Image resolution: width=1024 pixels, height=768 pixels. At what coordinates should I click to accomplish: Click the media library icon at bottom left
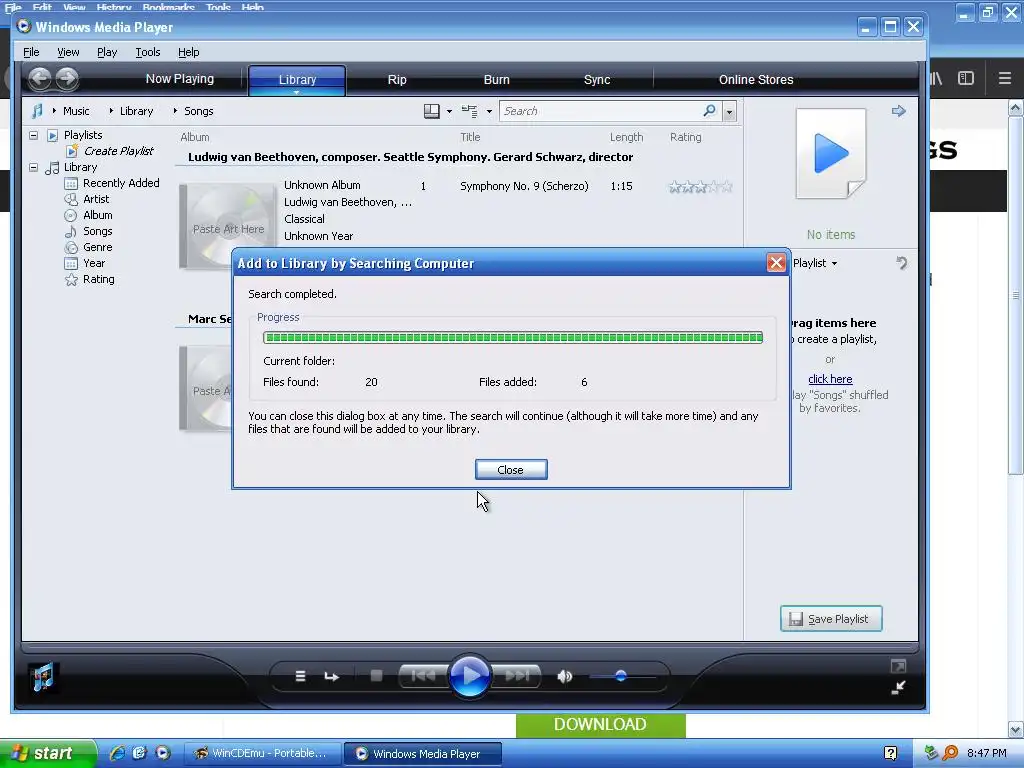(x=43, y=677)
